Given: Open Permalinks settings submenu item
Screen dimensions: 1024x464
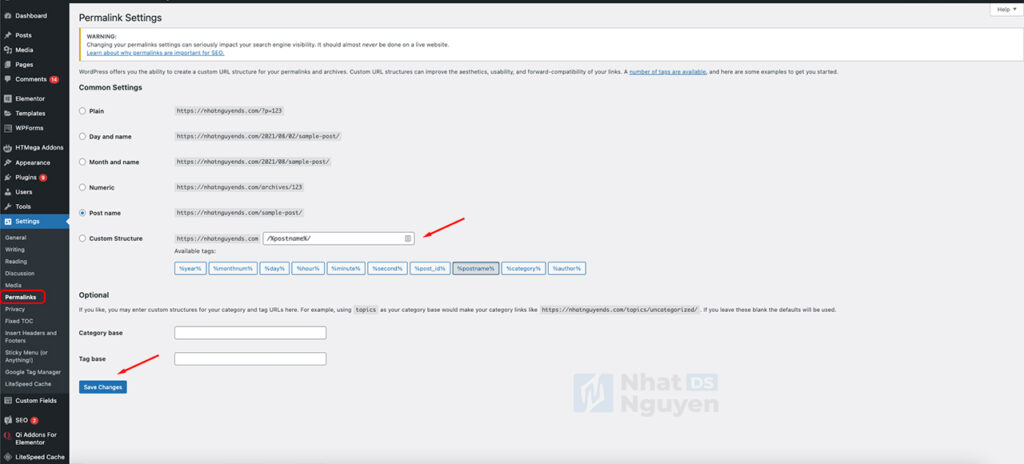Looking at the screenshot, I should tap(20, 297).
